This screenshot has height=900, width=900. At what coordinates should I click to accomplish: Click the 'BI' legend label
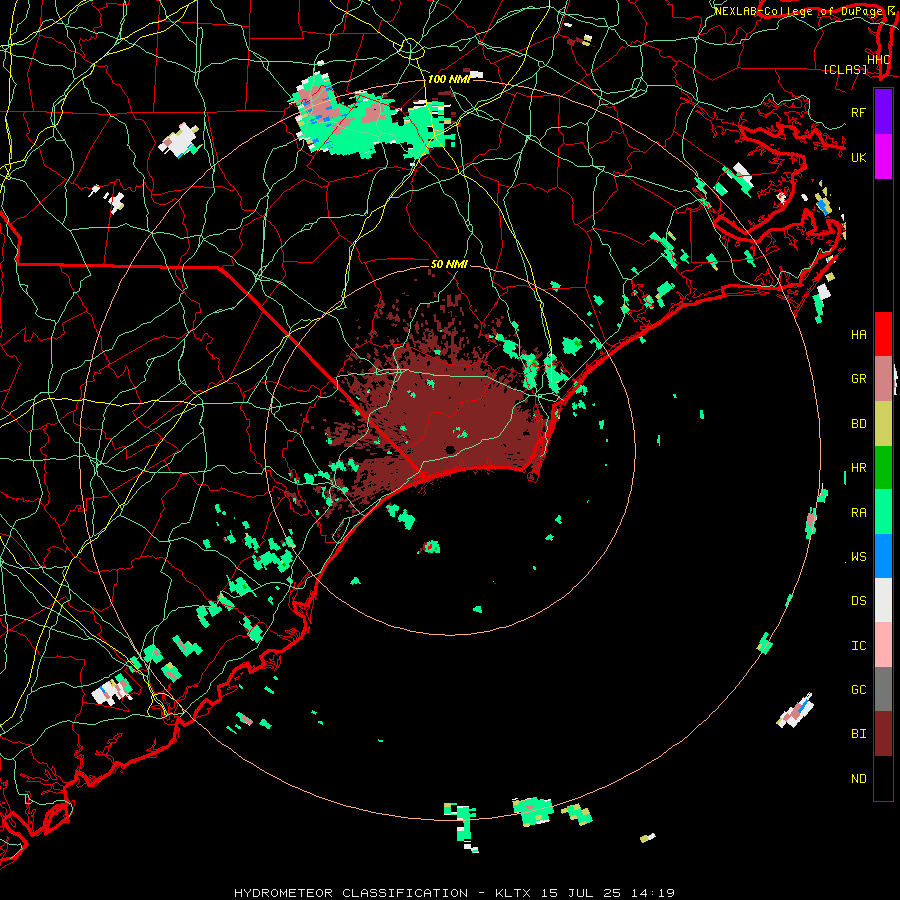click(x=858, y=734)
